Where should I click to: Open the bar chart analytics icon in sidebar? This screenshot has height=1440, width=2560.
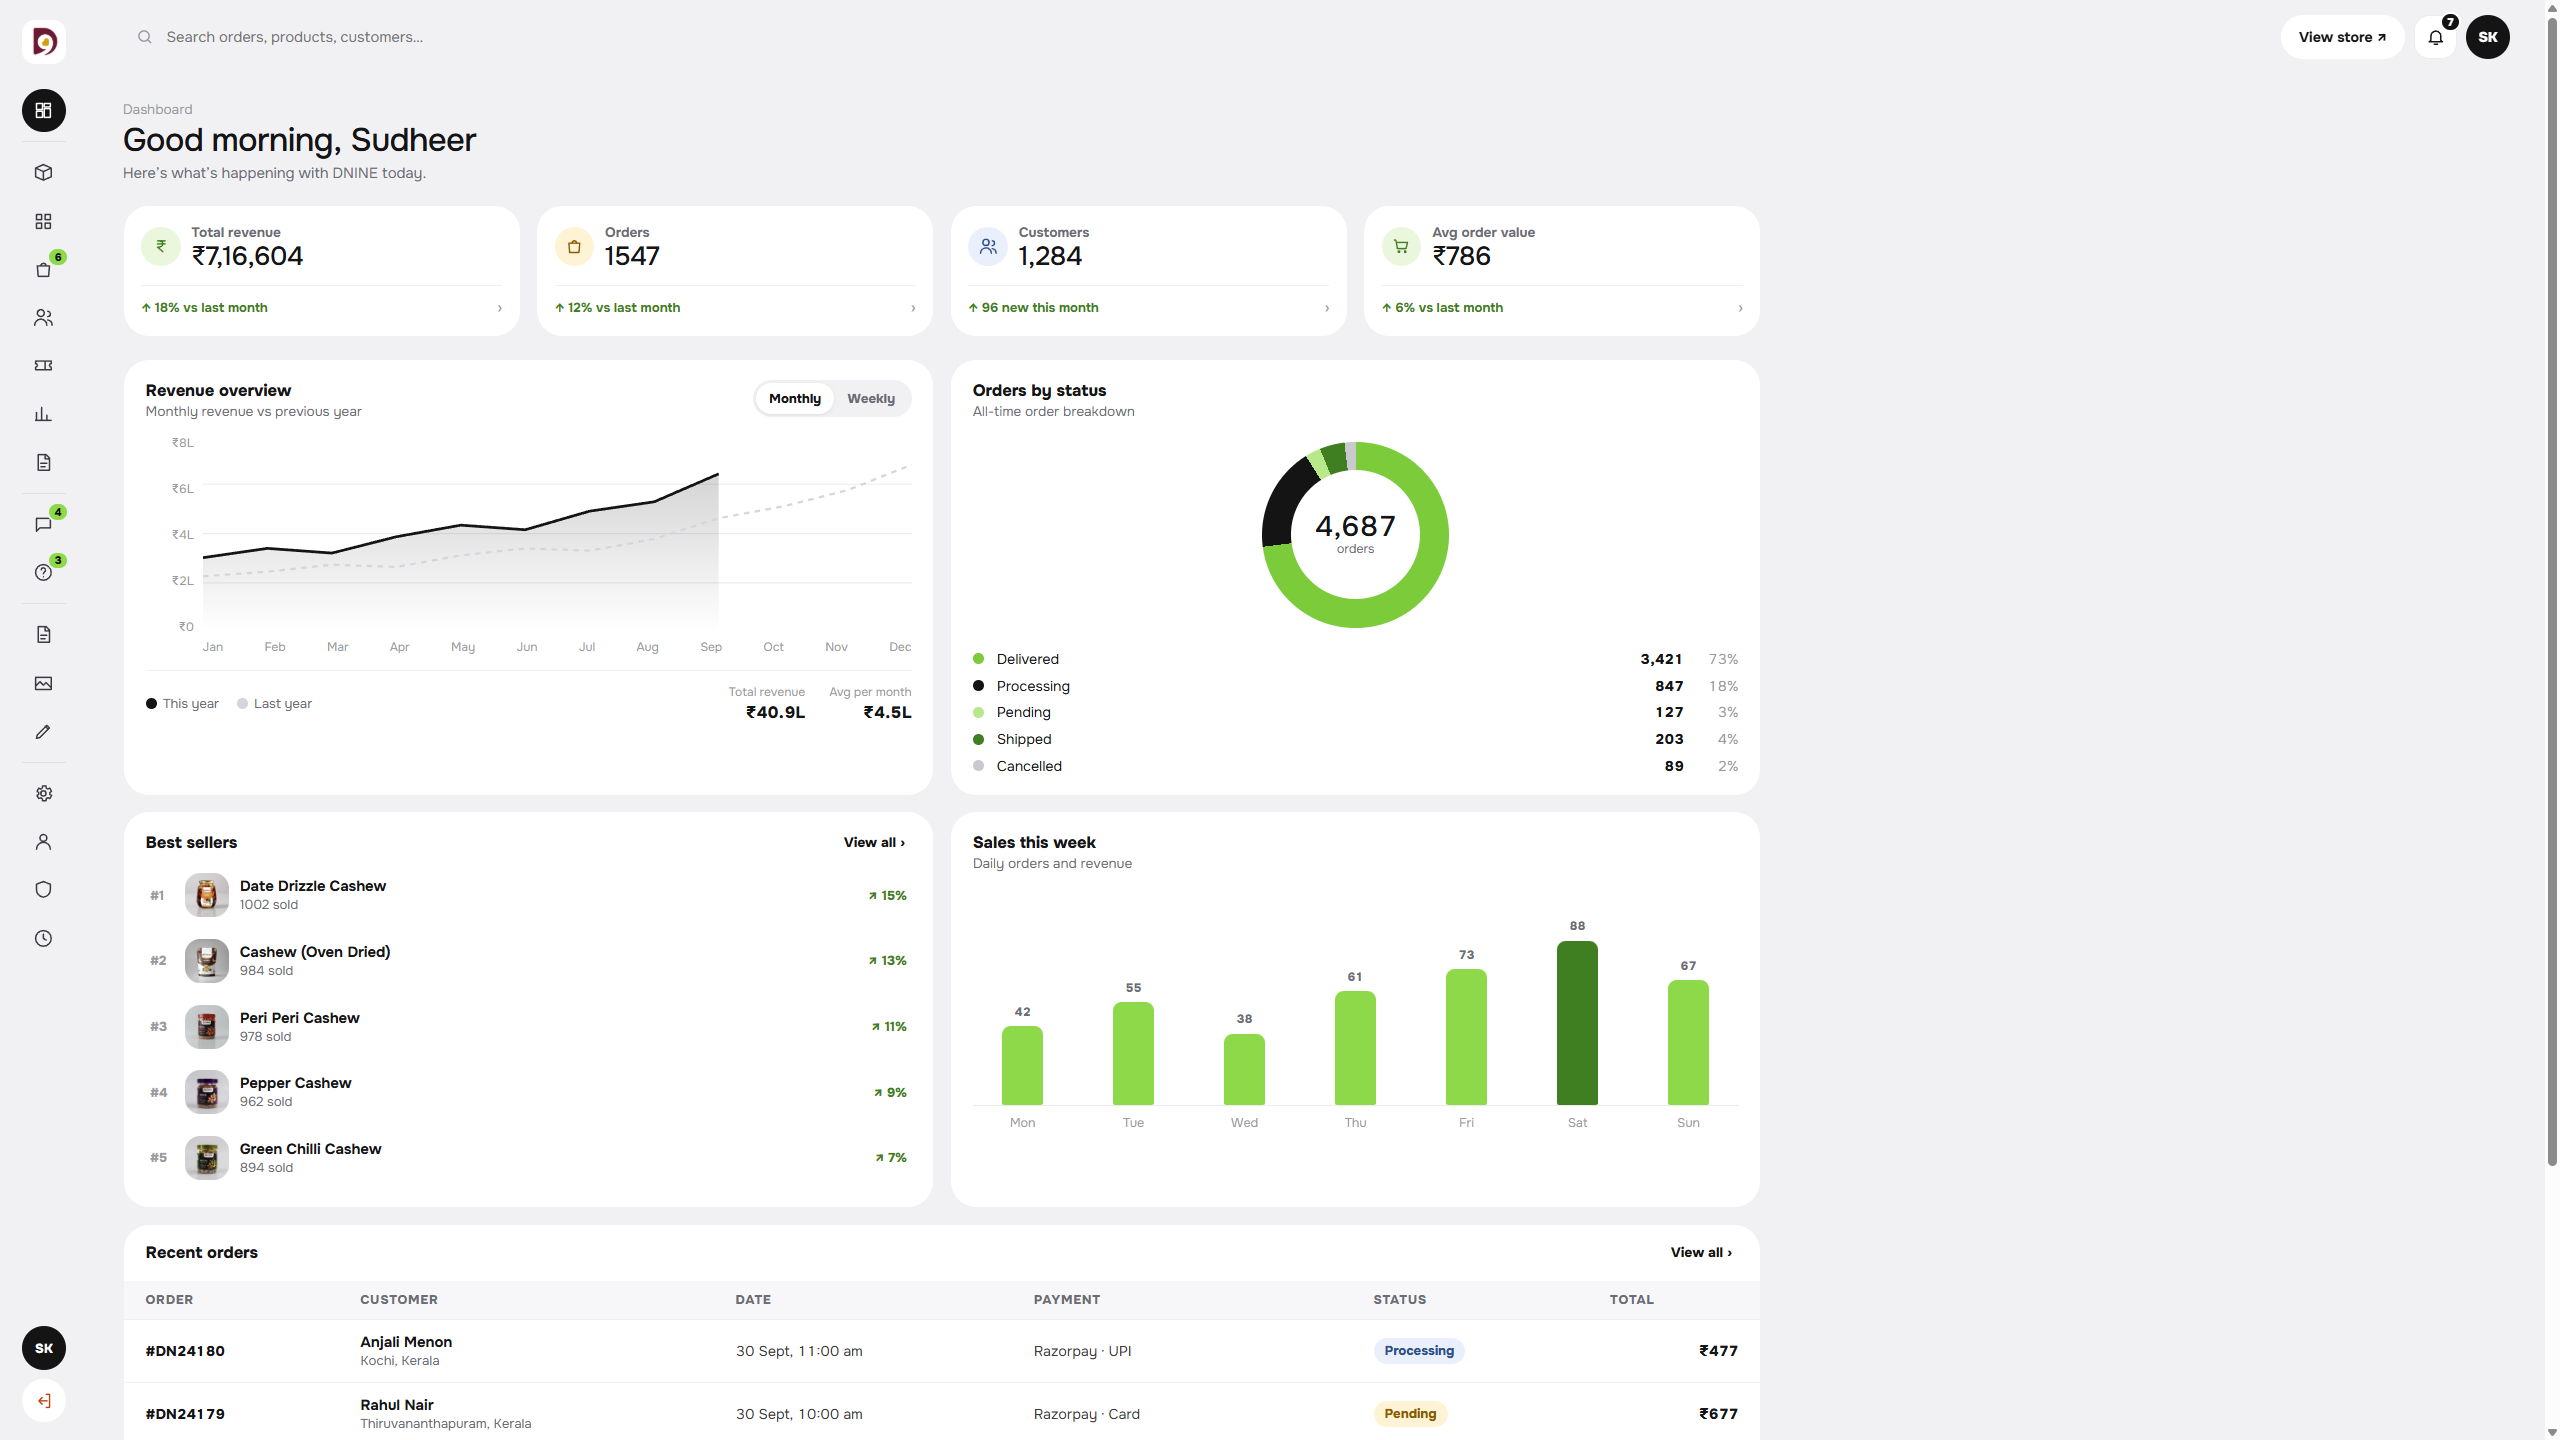coord(44,414)
